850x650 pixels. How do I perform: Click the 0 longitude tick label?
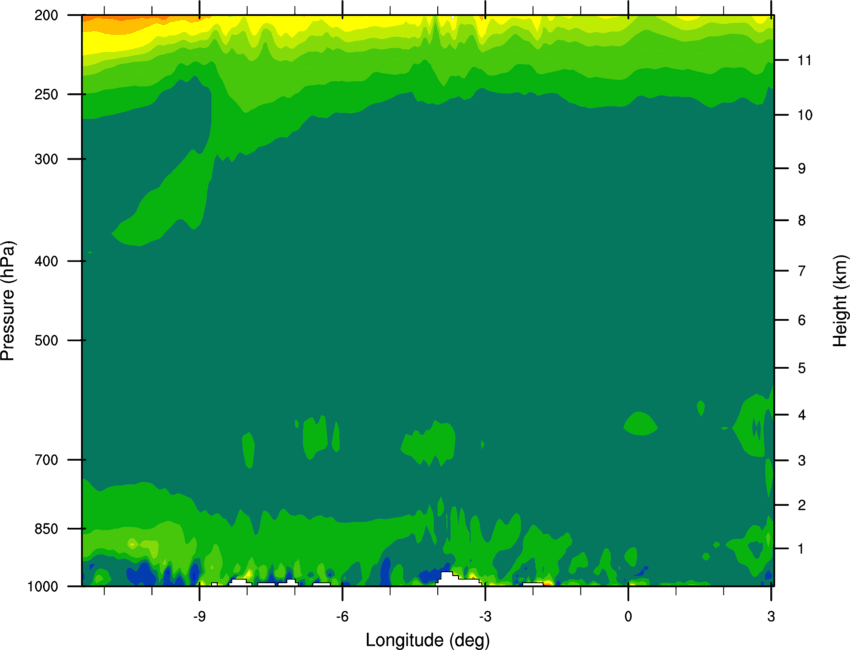(x=628, y=616)
